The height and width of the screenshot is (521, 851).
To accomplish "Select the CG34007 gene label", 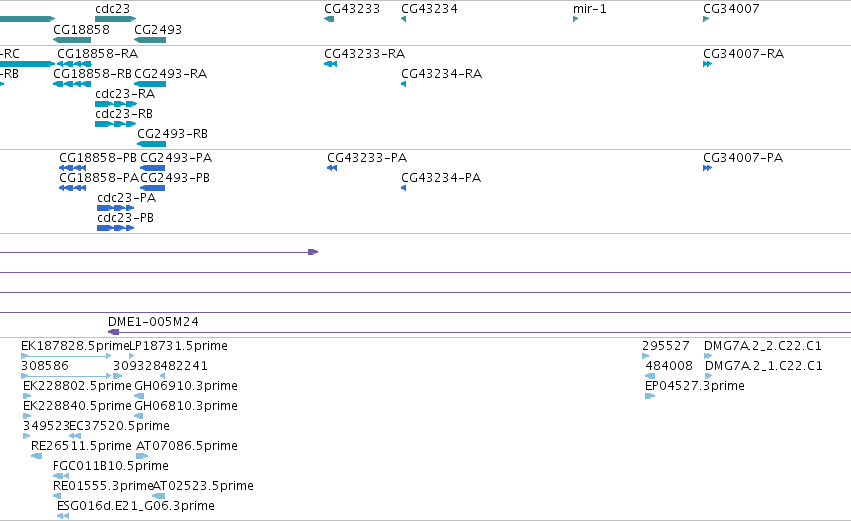I will (731, 9).
